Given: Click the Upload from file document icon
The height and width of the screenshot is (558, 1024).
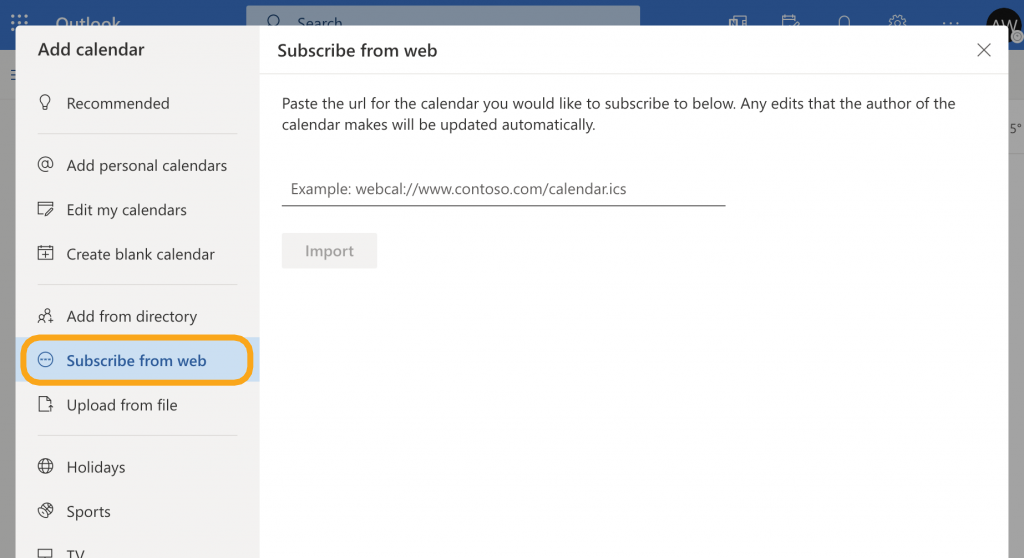Looking at the screenshot, I should (45, 405).
